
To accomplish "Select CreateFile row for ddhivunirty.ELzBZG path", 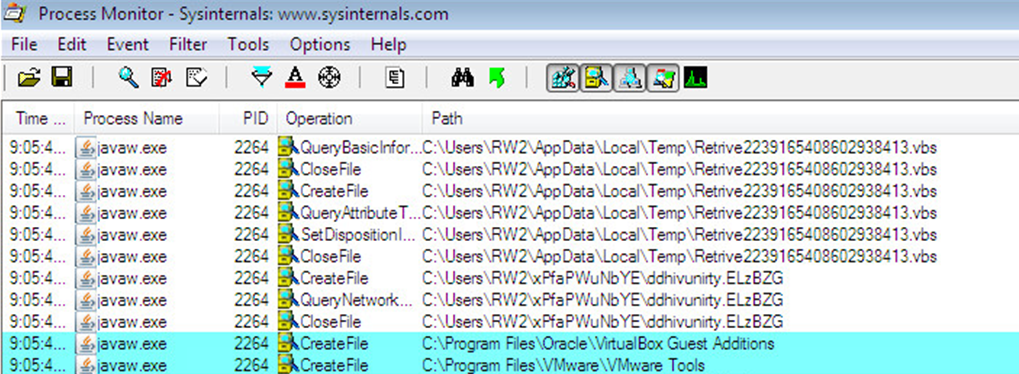I will [x=510, y=278].
